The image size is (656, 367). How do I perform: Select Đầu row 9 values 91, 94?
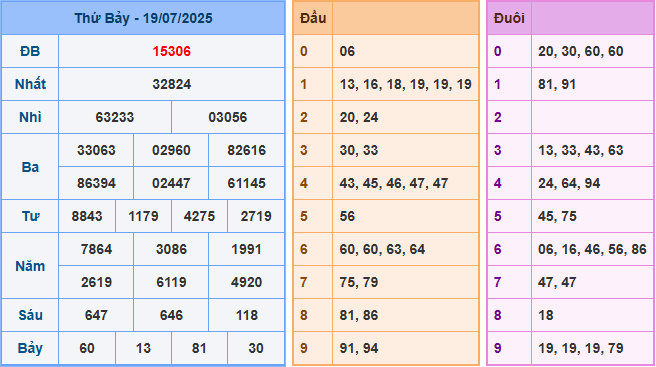[359, 348]
